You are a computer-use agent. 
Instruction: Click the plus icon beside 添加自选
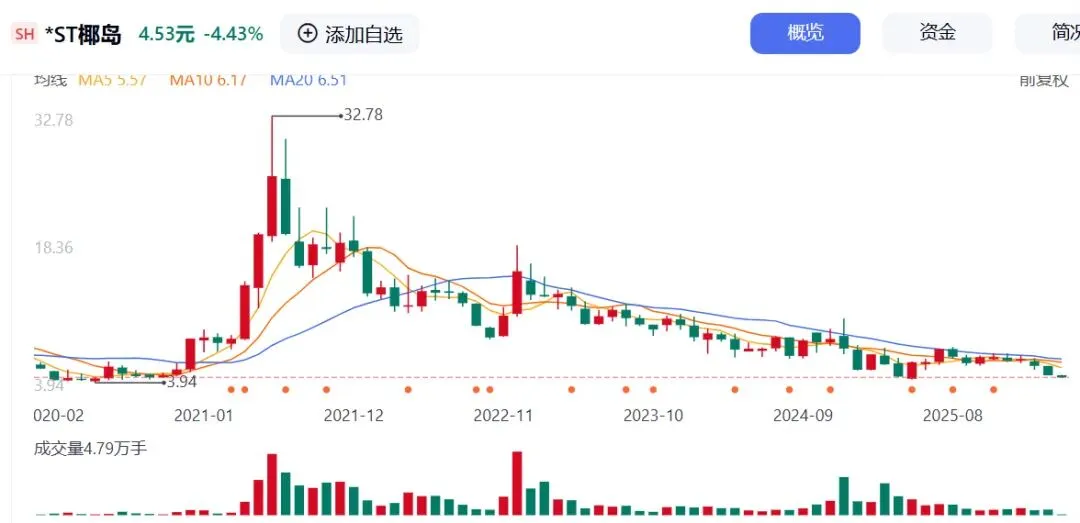tap(307, 34)
